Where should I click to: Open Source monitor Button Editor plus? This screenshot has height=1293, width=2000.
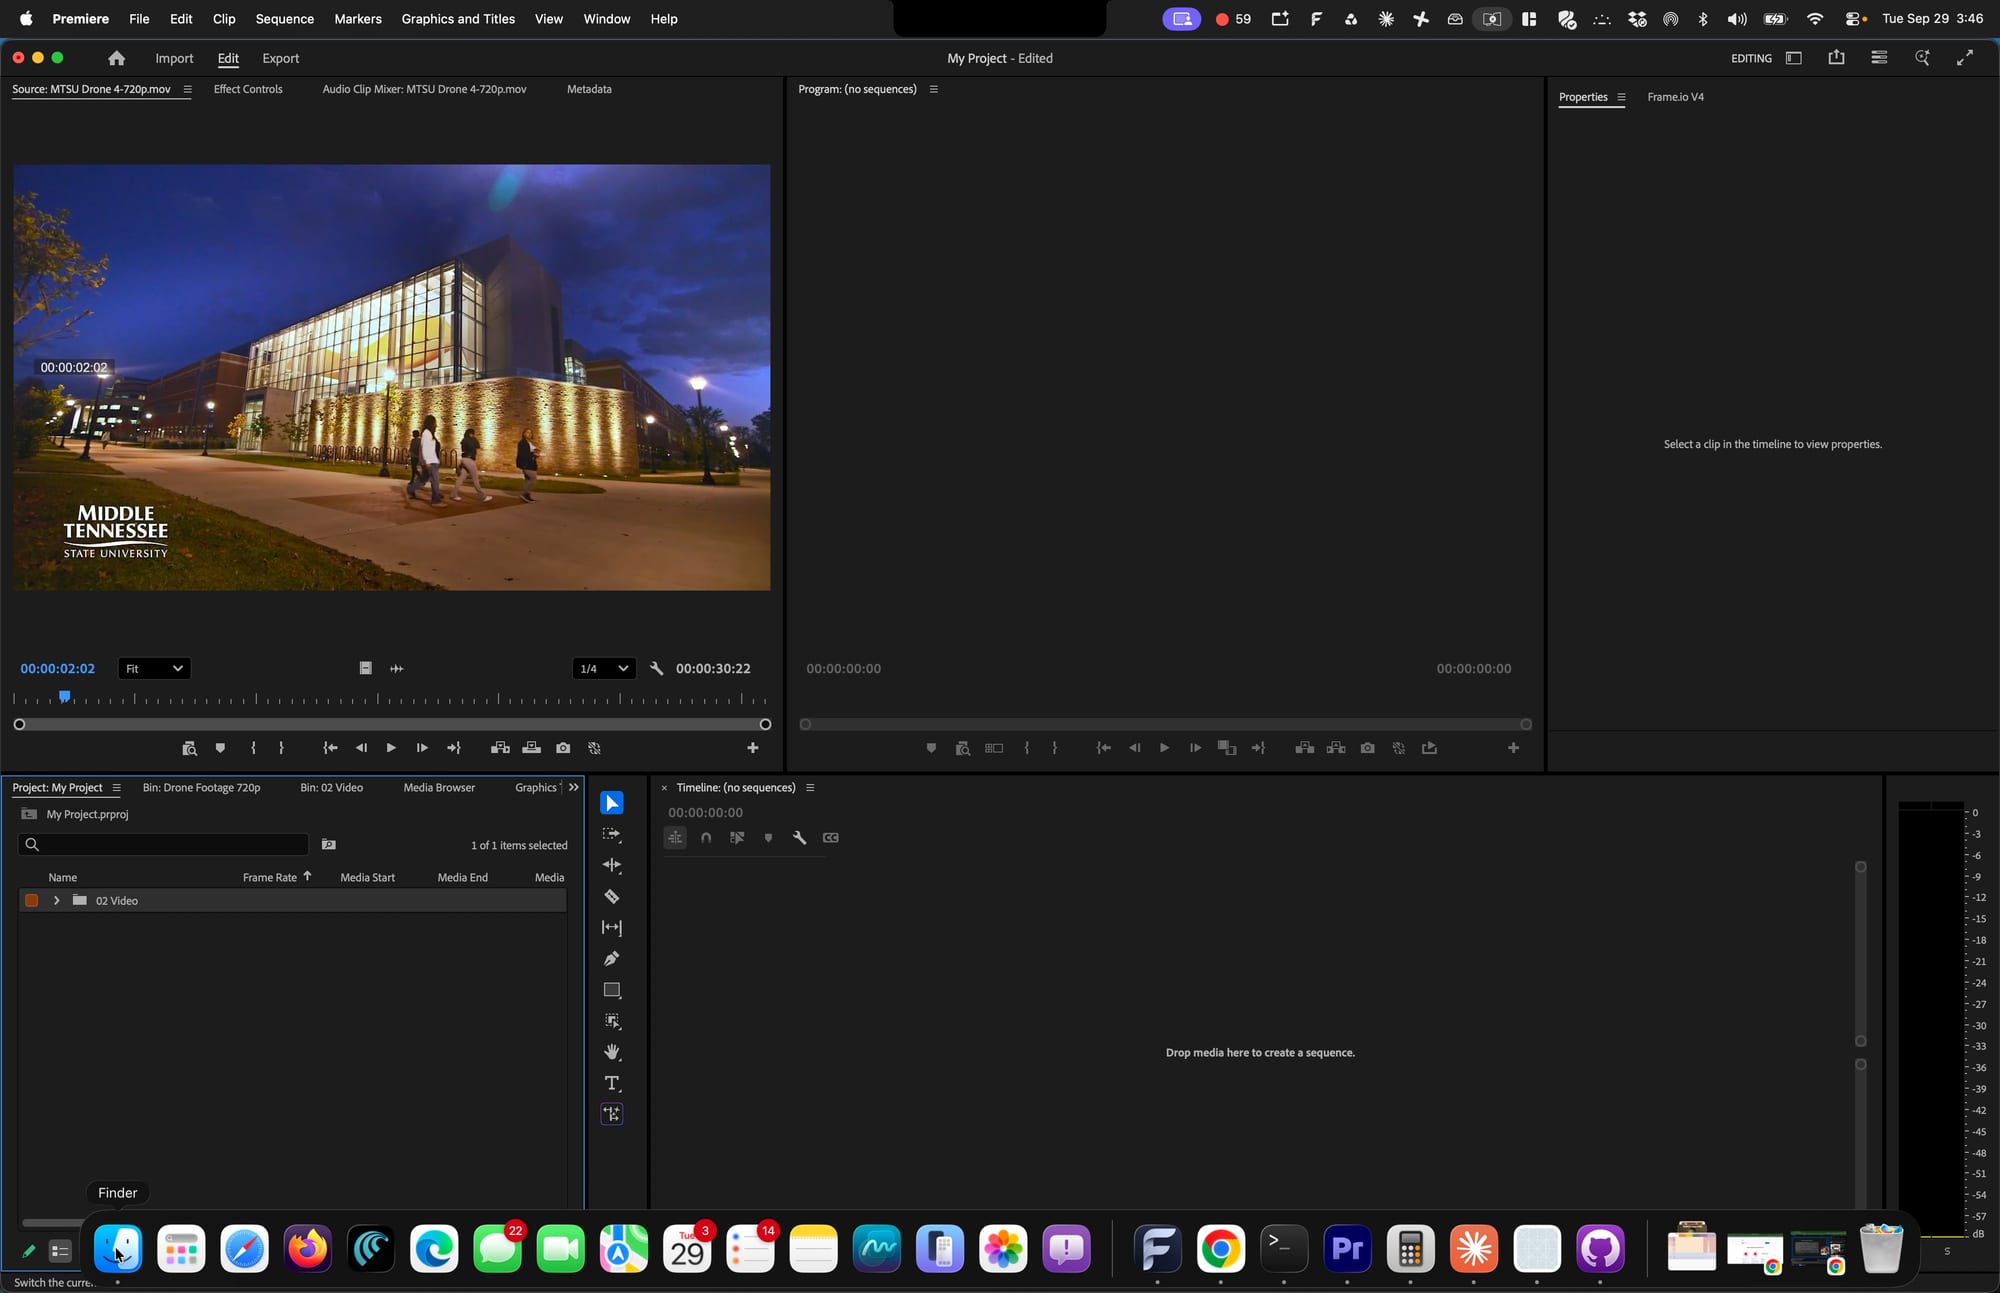pyautogui.click(x=753, y=748)
